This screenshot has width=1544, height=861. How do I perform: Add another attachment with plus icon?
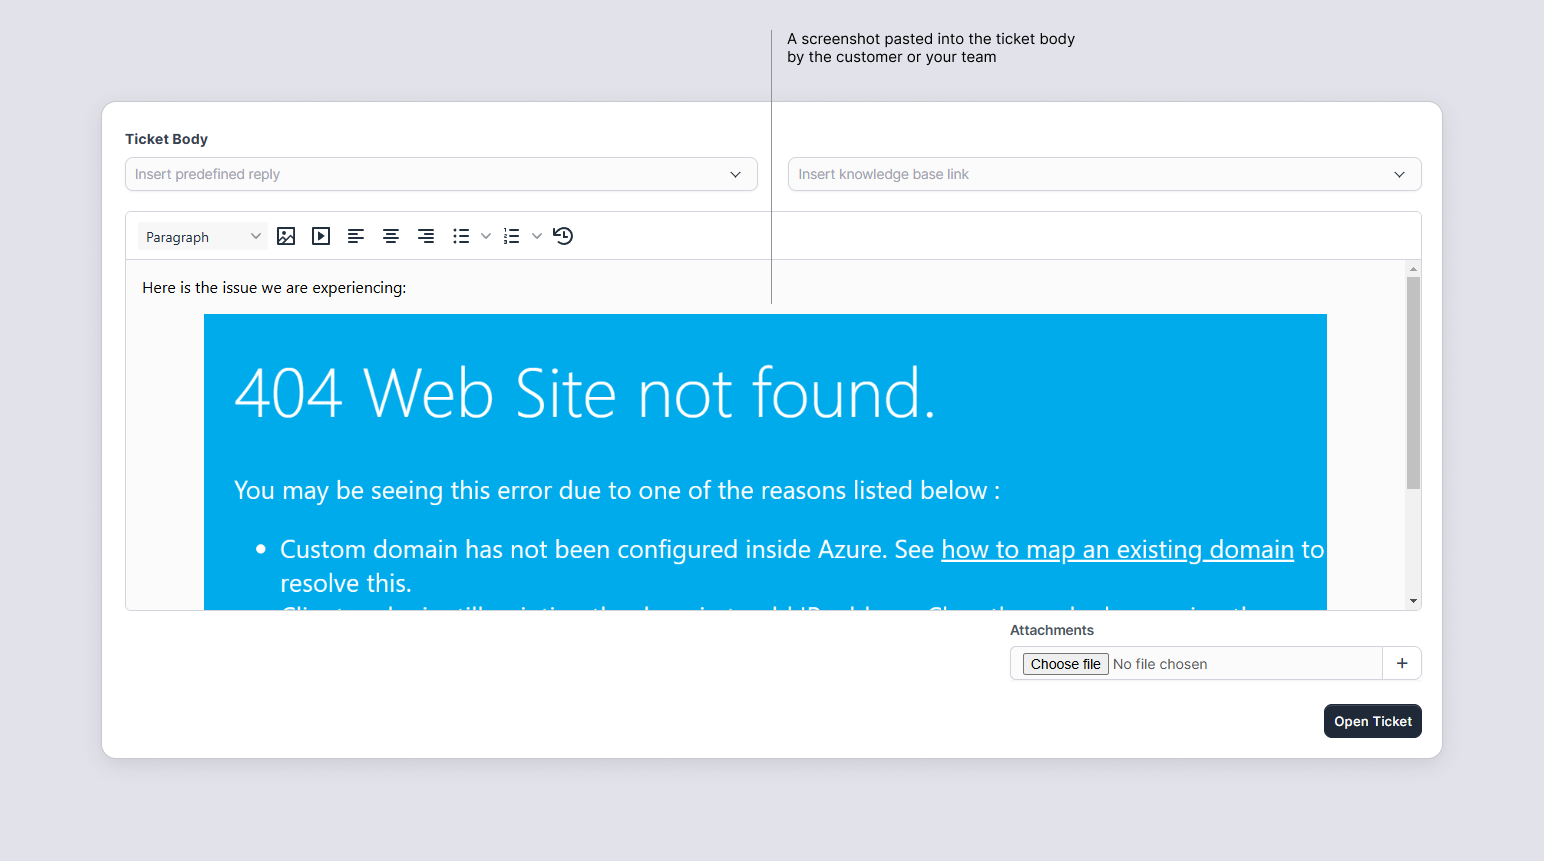[1402, 663]
